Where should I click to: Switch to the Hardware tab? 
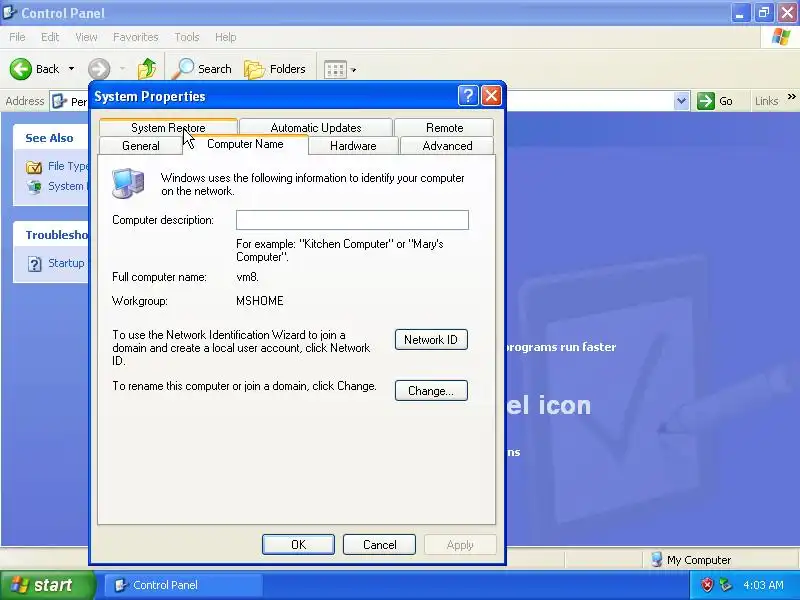point(353,146)
